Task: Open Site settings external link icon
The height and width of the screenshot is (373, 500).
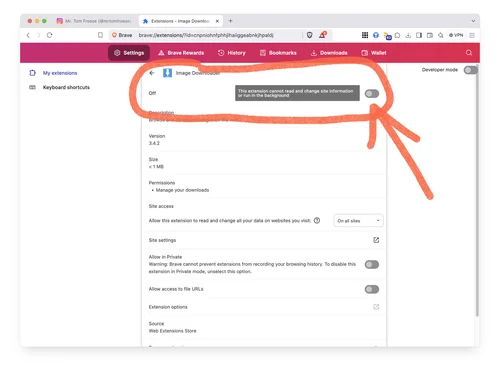Action: click(x=376, y=240)
